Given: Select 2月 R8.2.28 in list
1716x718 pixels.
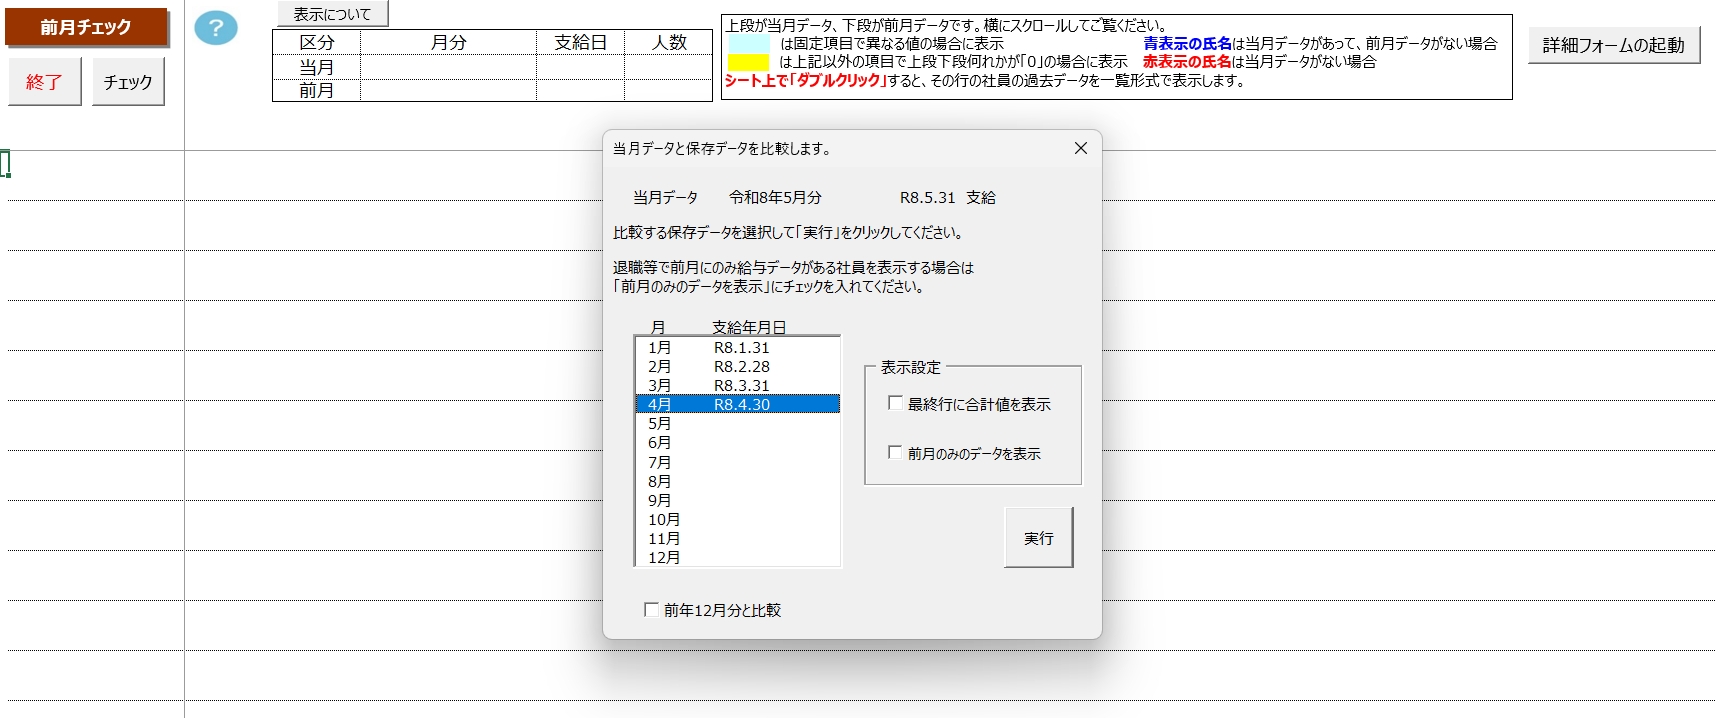Looking at the screenshot, I should point(738,367).
